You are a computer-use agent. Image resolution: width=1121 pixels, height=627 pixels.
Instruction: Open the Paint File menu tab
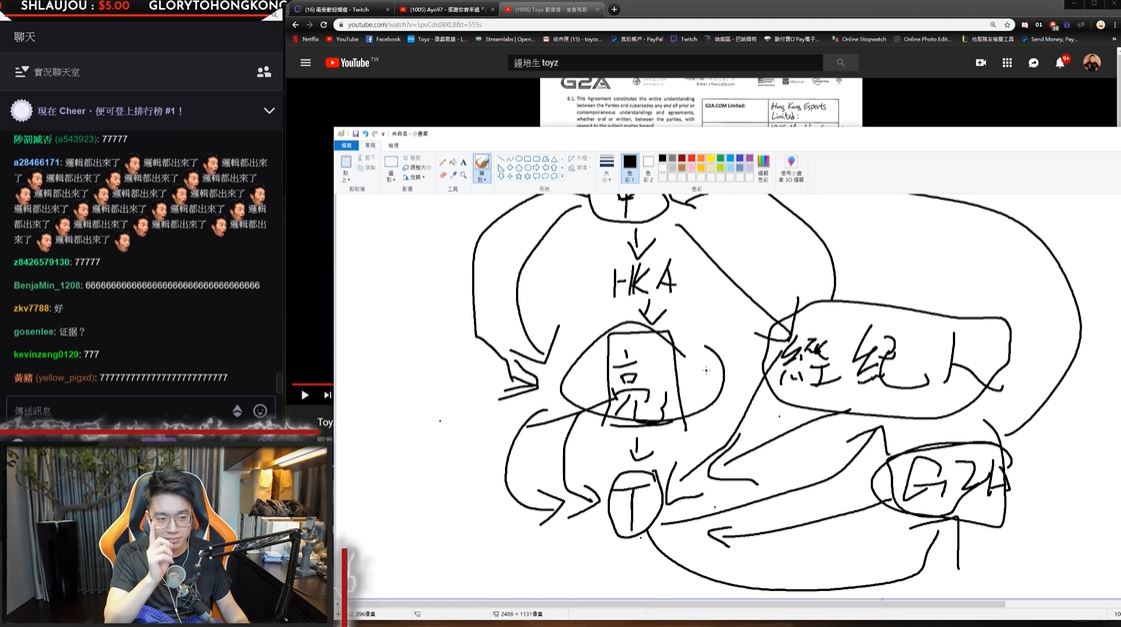pyautogui.click(x=347, y=145)
